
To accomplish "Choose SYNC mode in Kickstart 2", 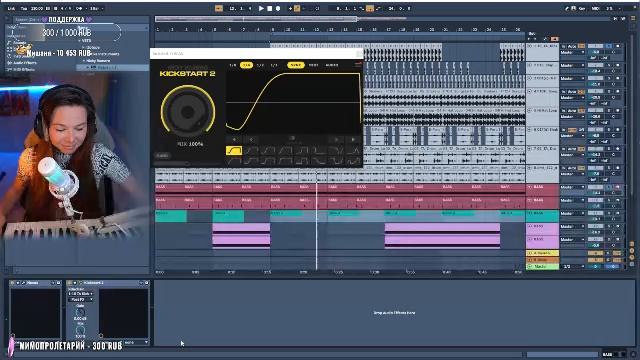I will pyautogui.click(x=296, y=65).
